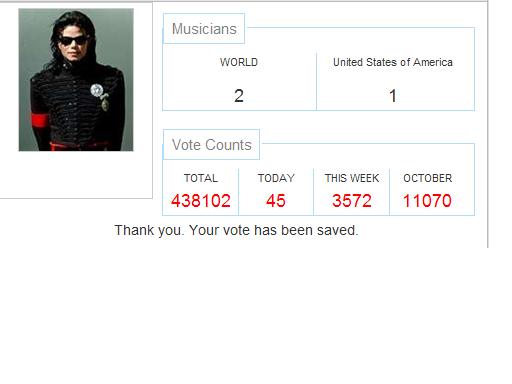Click this week's vote value 3572
Image resolution: width=512 pixels, height=384 pixels.
point(352,201)
